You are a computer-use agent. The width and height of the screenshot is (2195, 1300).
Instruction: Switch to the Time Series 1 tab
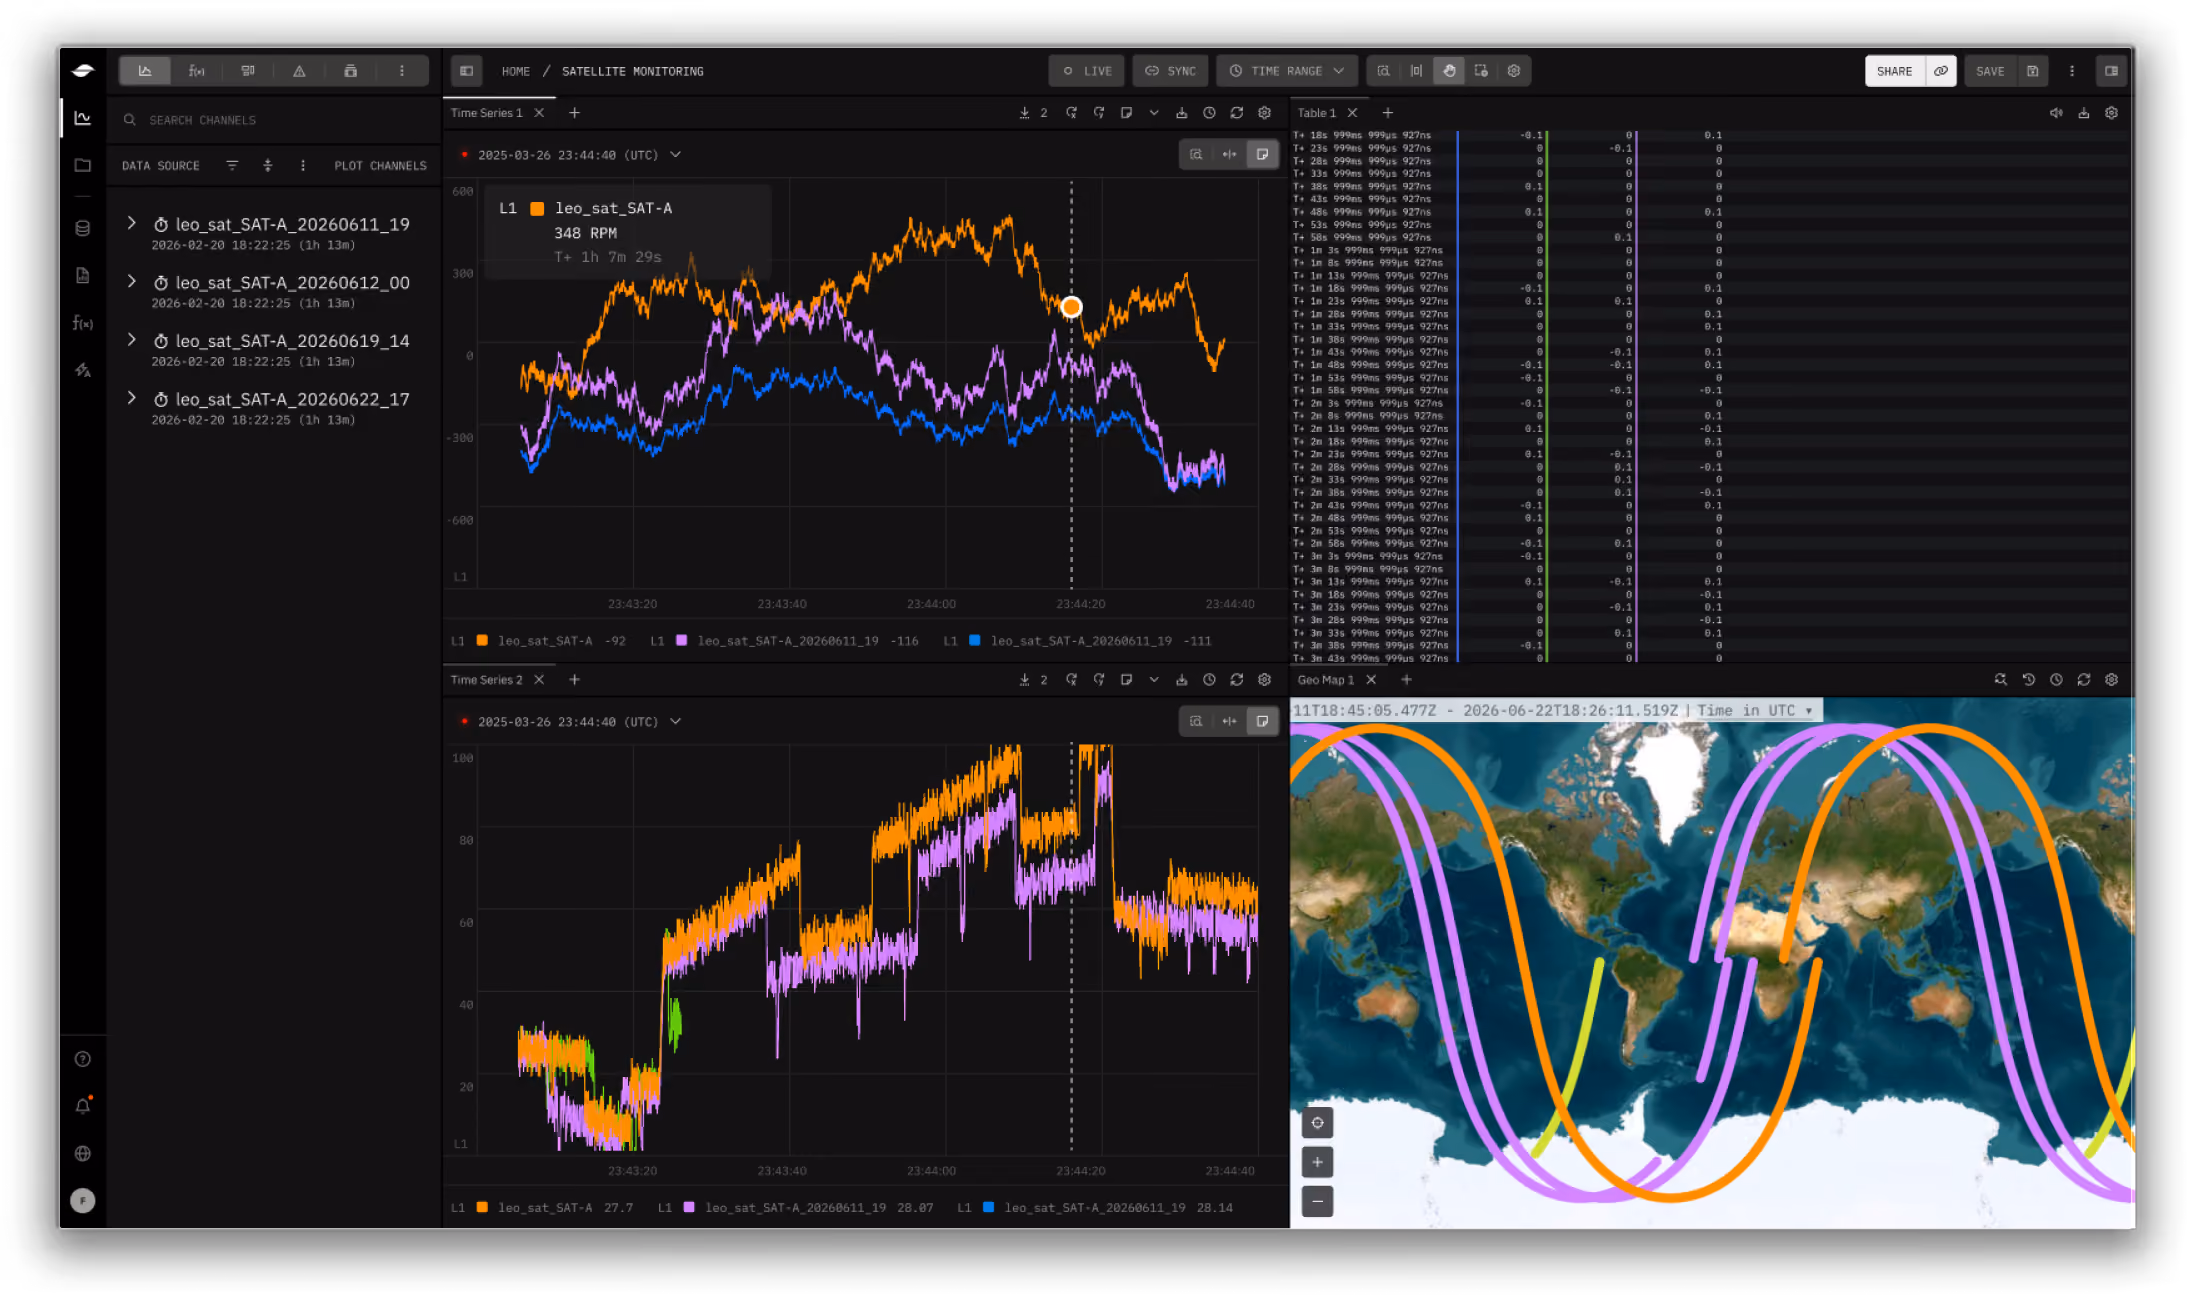tap(486, 113)
